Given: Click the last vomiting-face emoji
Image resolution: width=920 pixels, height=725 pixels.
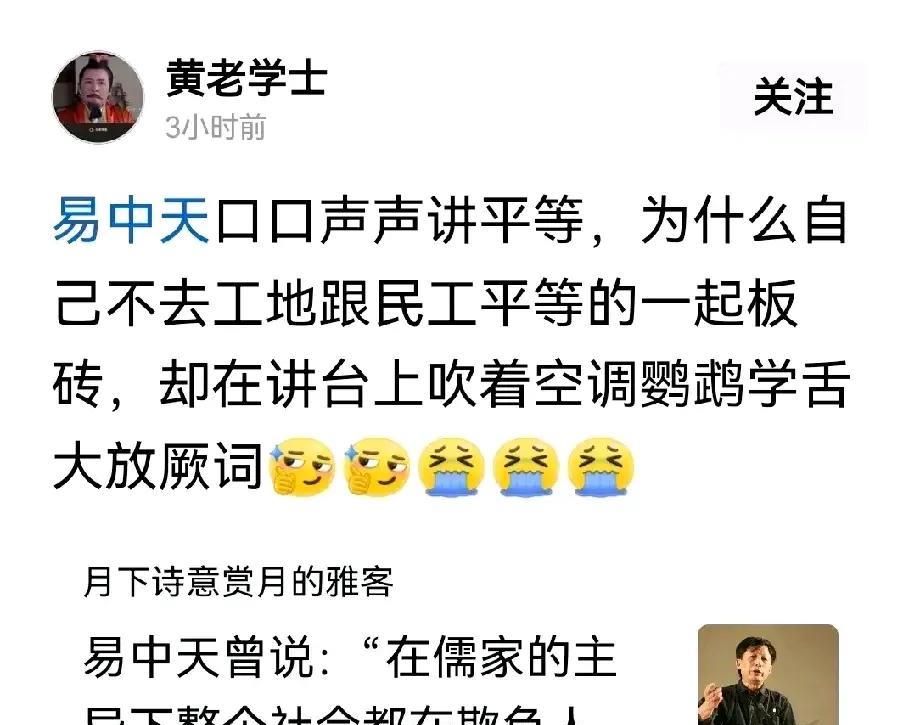Looking at the screenshot, I should [601, 467].
